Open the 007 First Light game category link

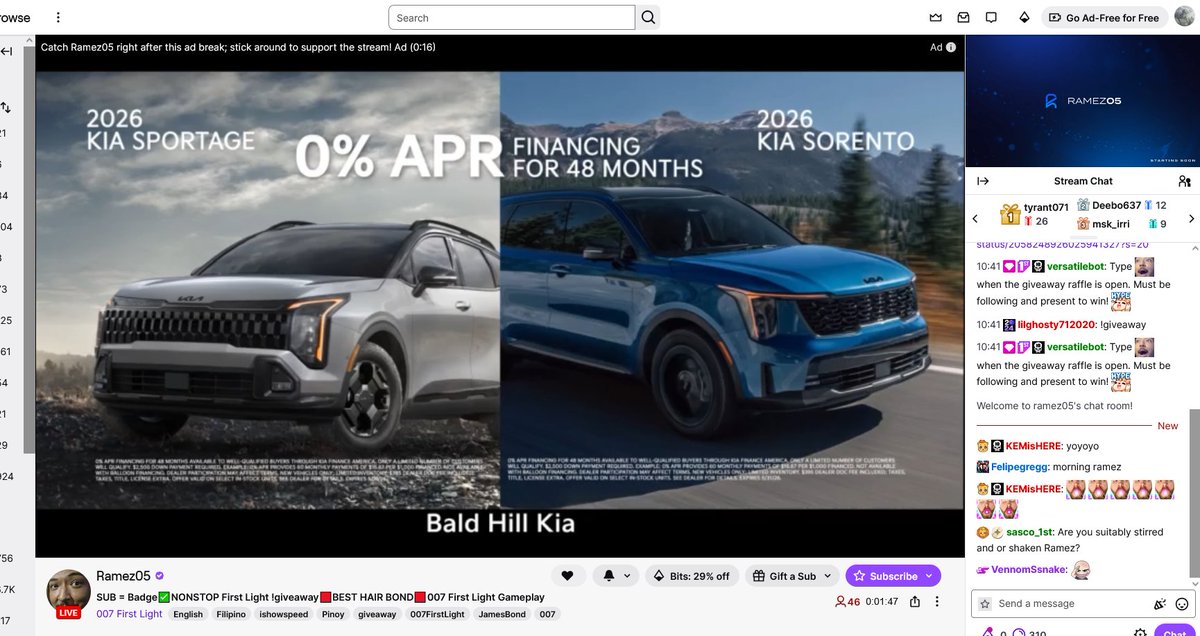[129, 614]
